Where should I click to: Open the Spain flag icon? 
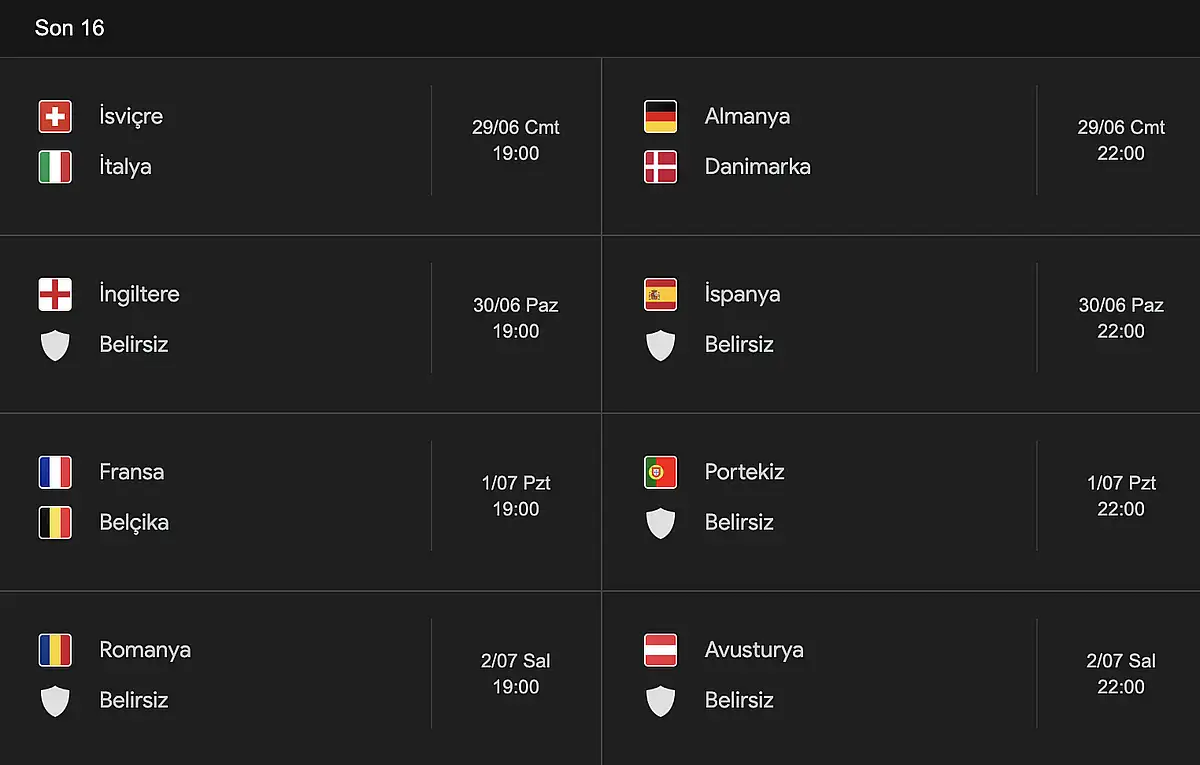coord(660,295)
